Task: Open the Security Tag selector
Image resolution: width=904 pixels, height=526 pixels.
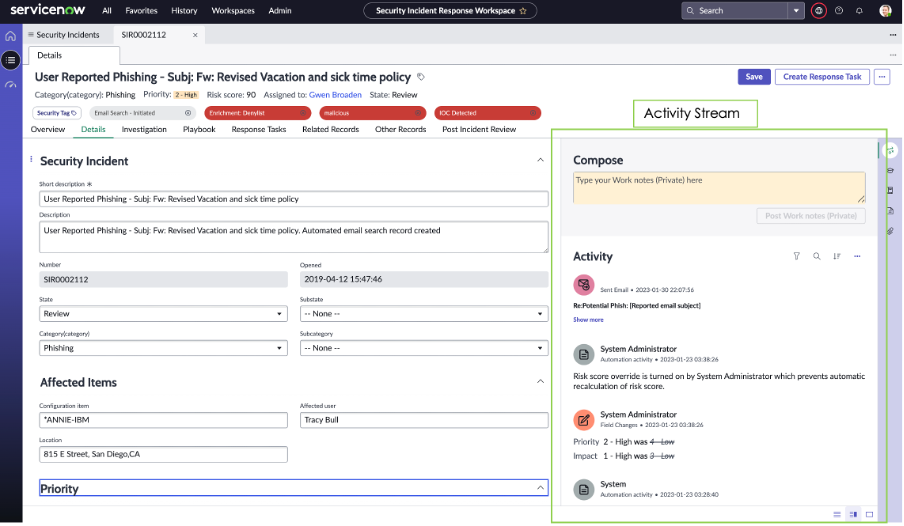Action: click(56, 113)
